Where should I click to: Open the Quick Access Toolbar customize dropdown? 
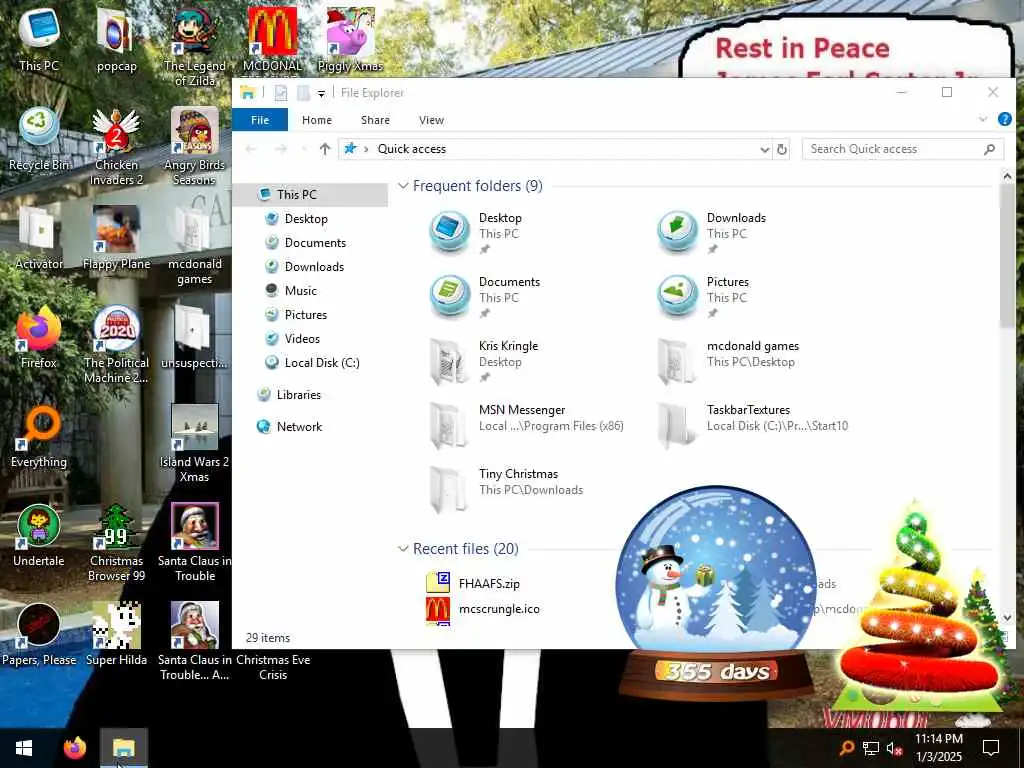(321, 93)
